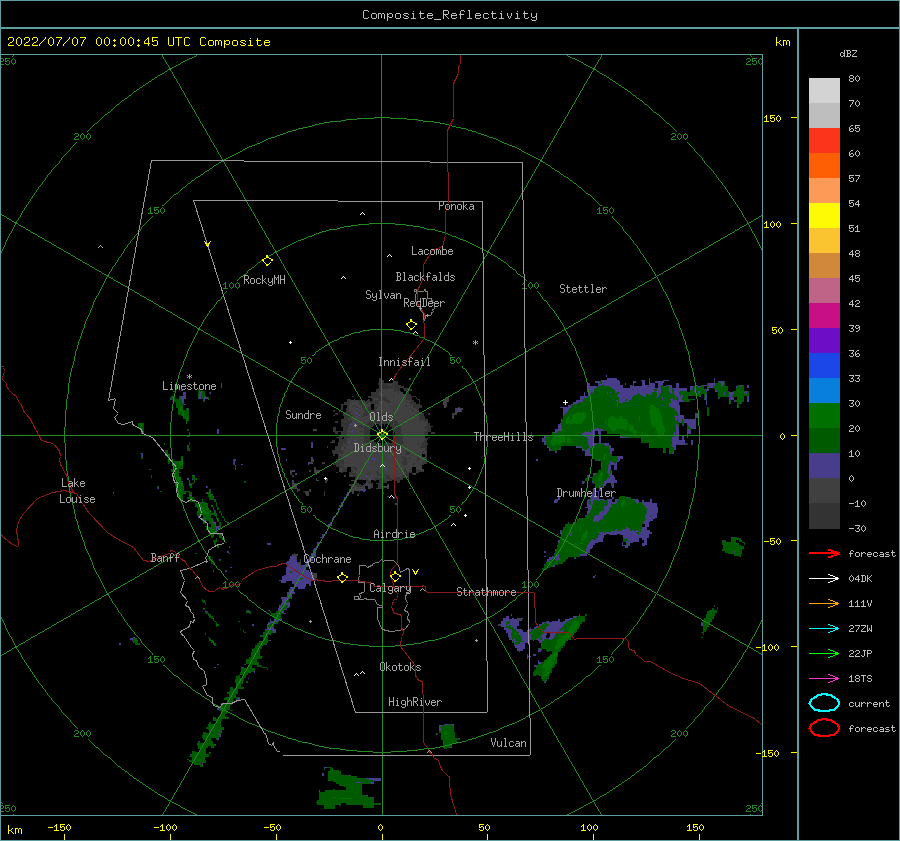This screenshot has height=841, width=900.
Task: Pick the bright green 30 dBZ swatch
Action: (824, 415)
